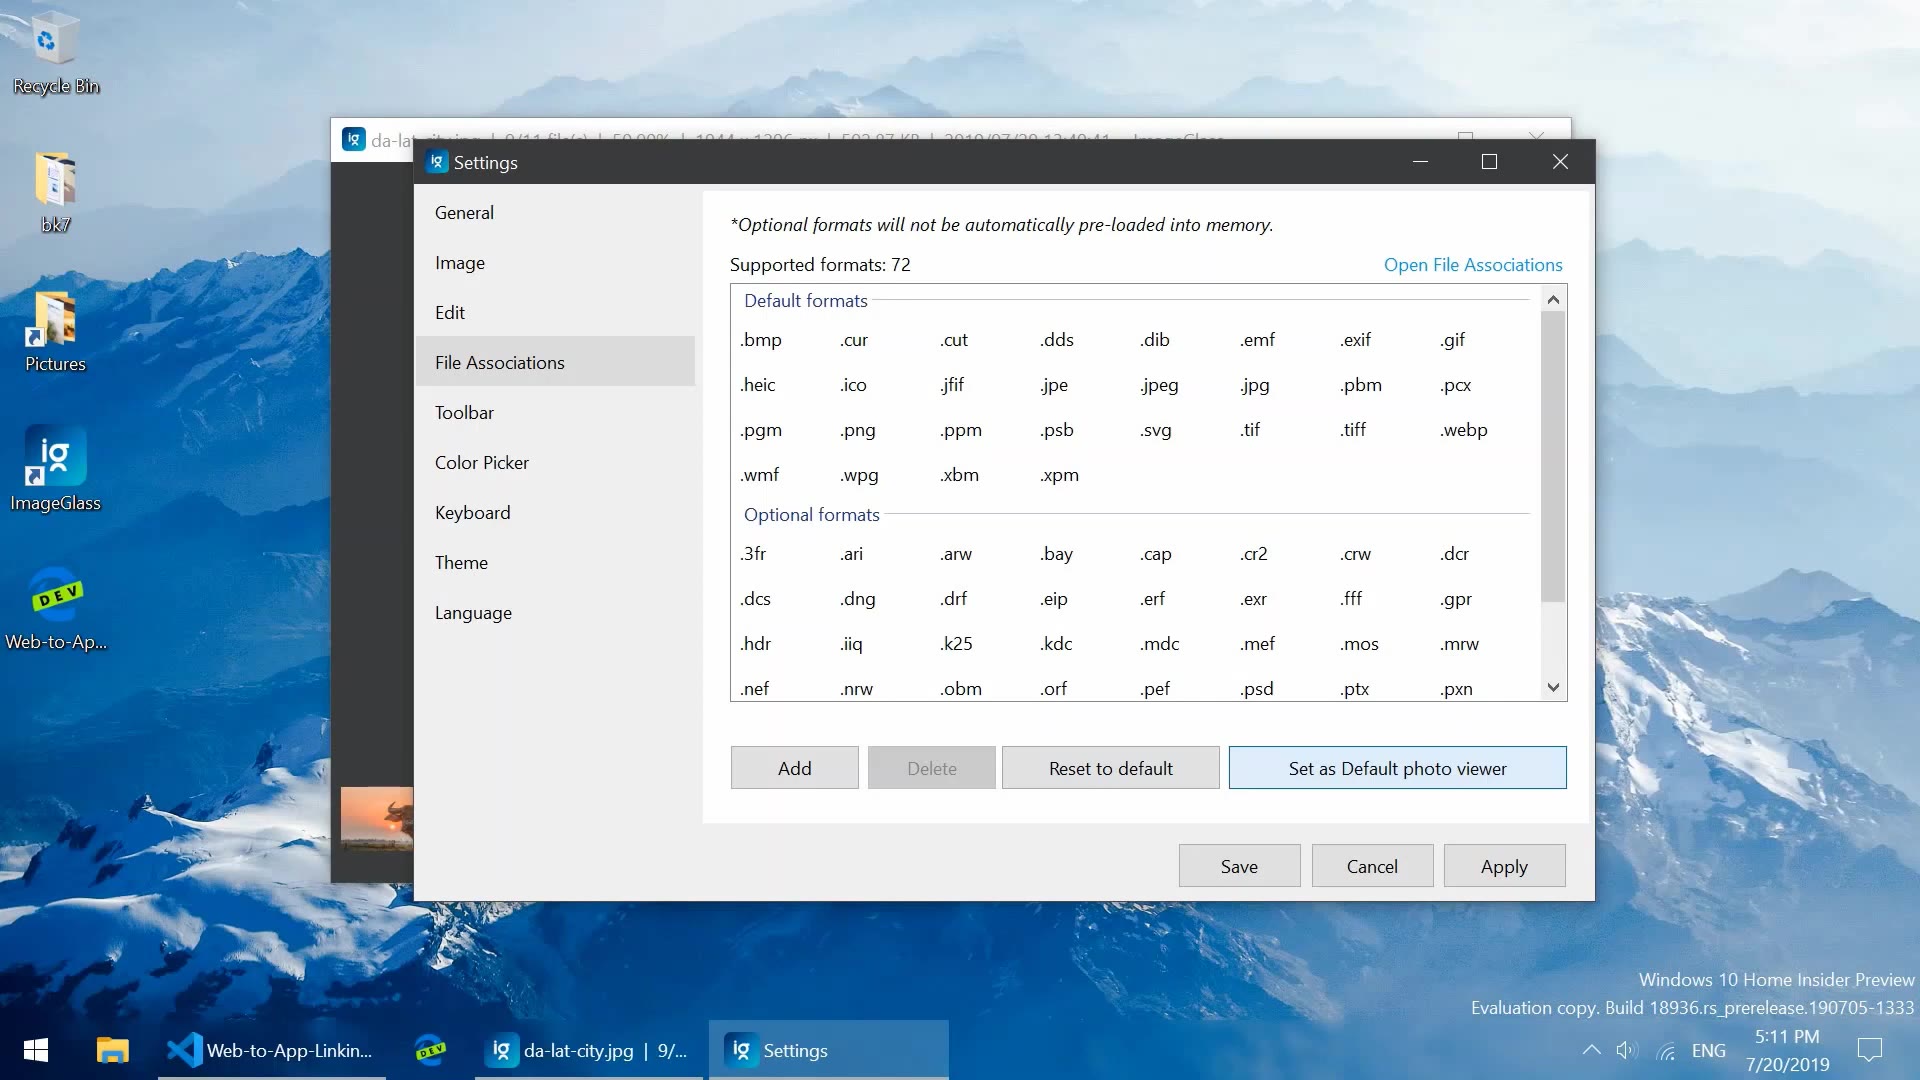Click the format list scrollbar thumb
The image size is (1920, 1080).
click(x=1553, y=456)
